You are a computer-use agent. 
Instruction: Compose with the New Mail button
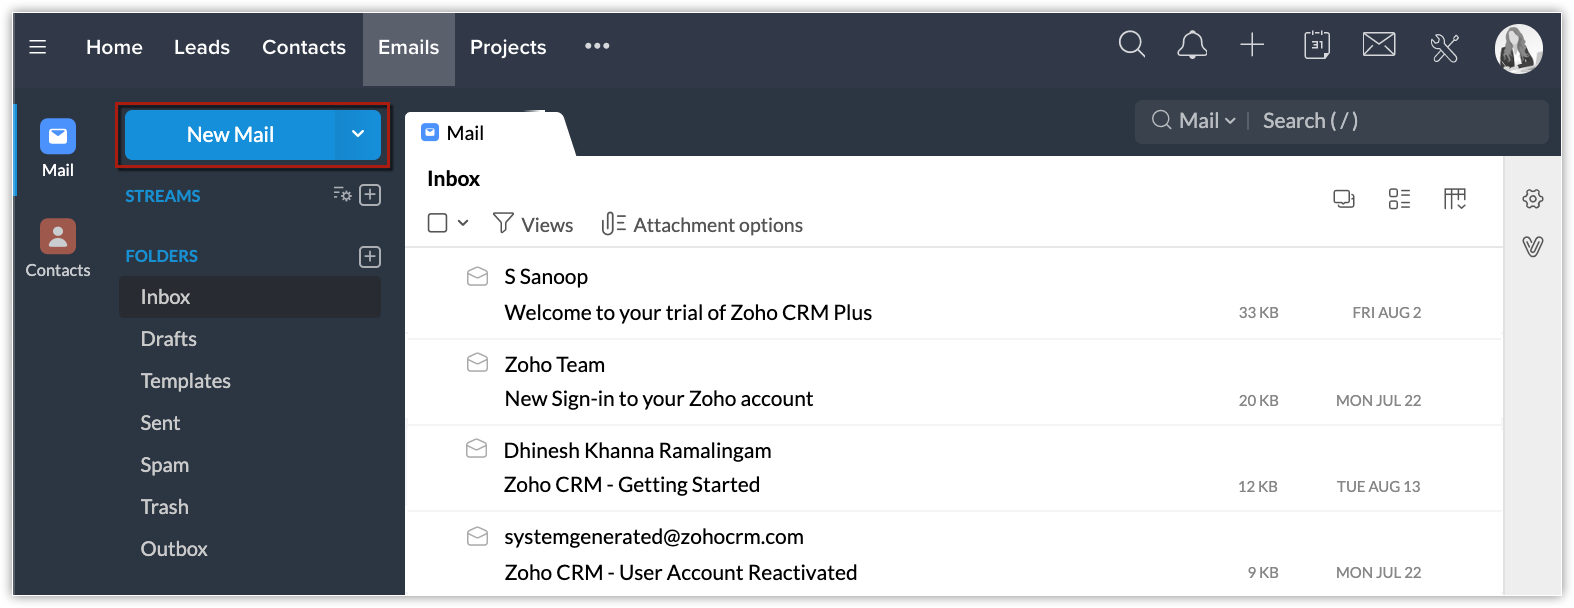tap(230, 135)
